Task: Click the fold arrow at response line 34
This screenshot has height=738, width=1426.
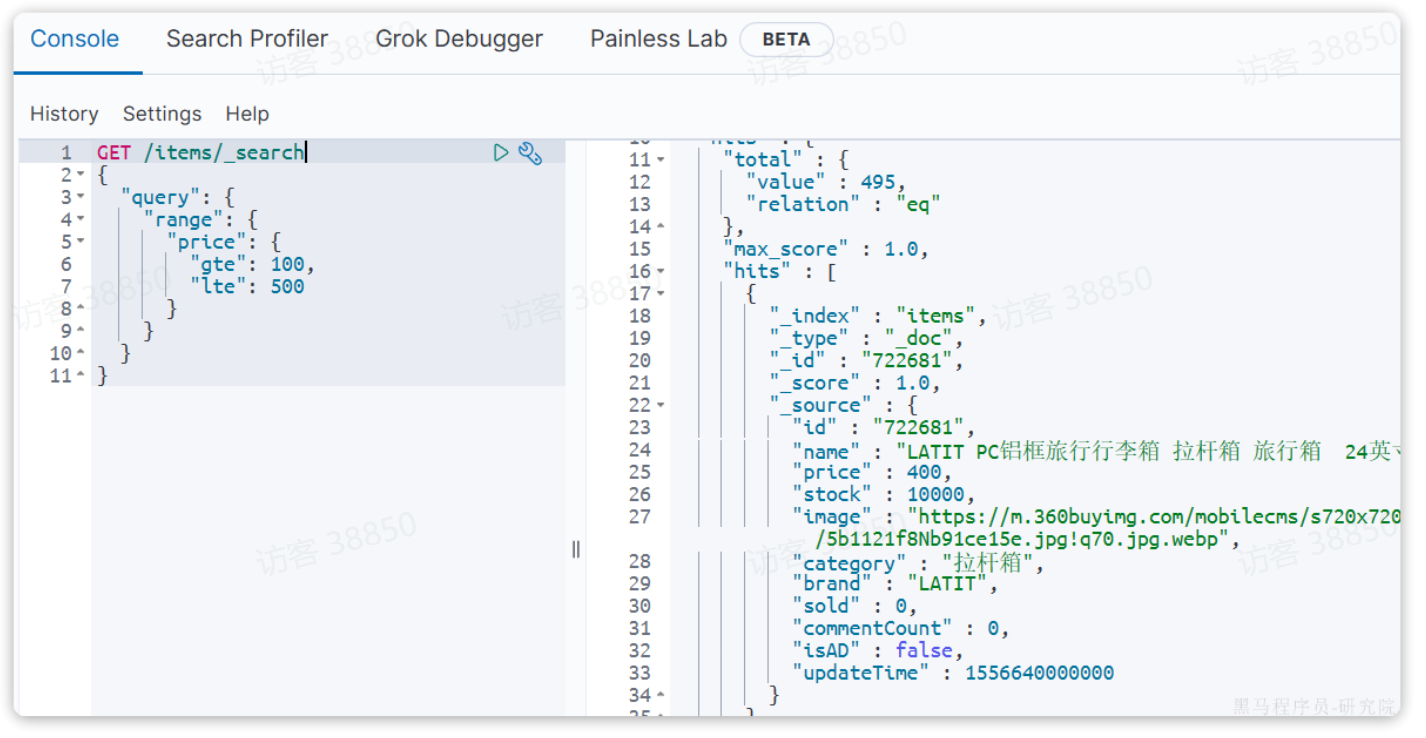Action: point(661,695)
